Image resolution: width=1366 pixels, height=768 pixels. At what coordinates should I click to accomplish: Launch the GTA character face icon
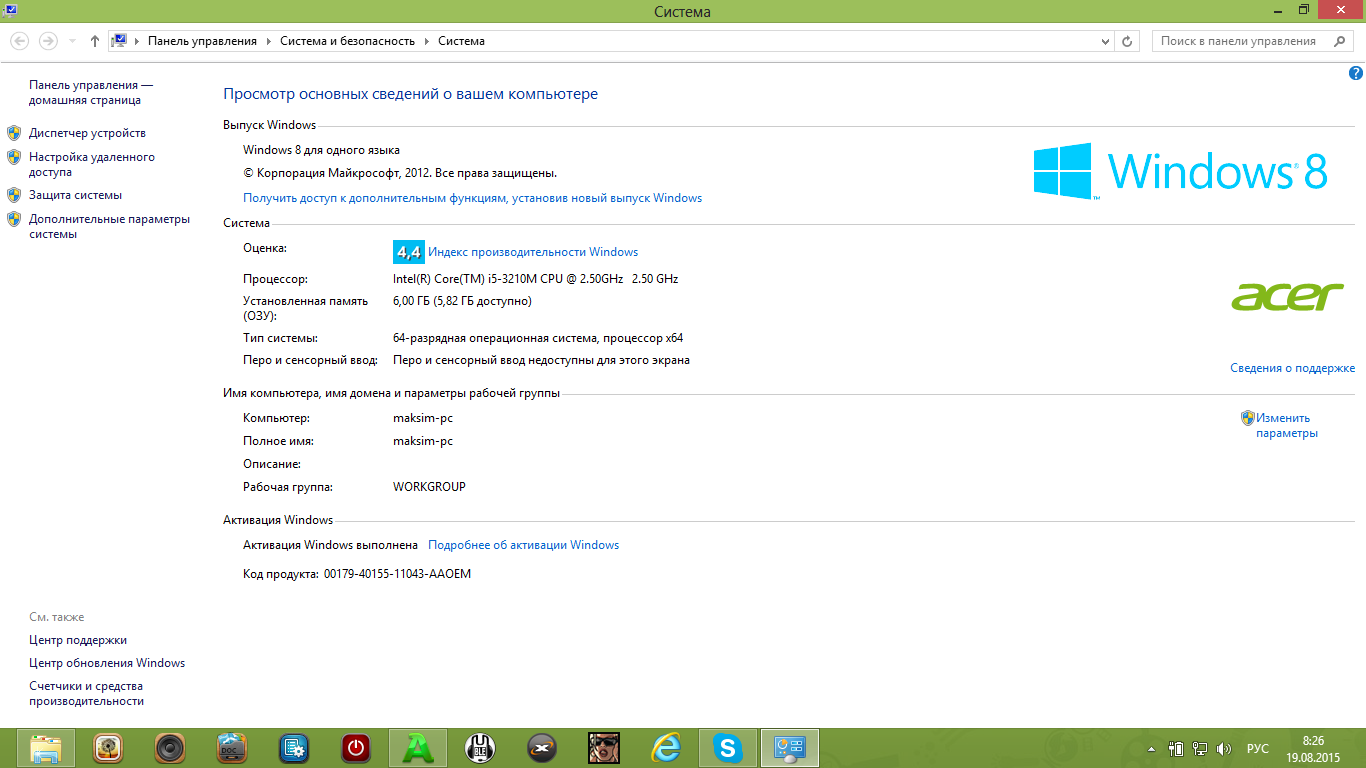pos(604,748)
